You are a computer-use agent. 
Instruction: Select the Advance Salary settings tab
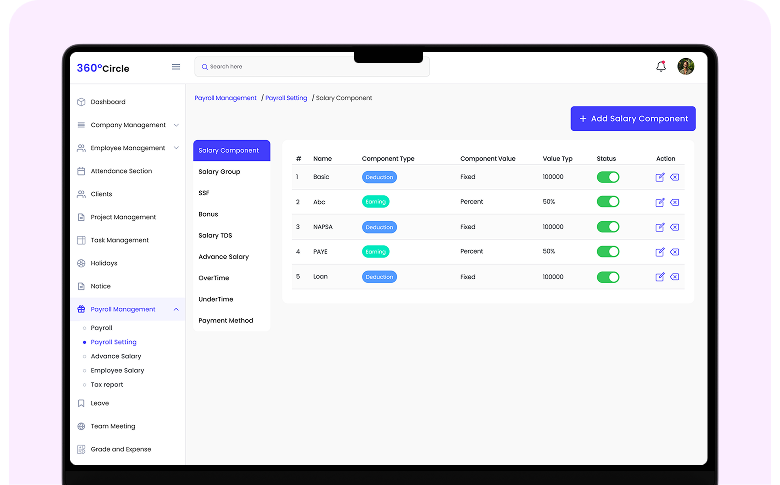click(223, 257)
